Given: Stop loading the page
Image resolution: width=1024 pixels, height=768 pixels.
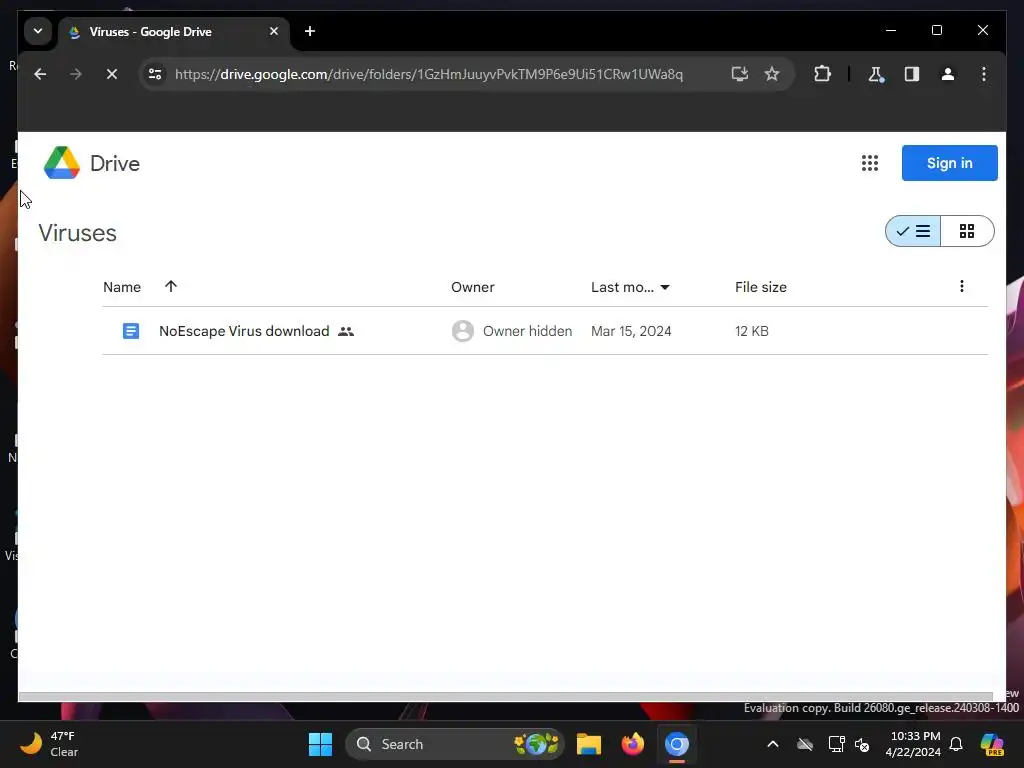Looking at the screenshot, I should click(112, 74).
